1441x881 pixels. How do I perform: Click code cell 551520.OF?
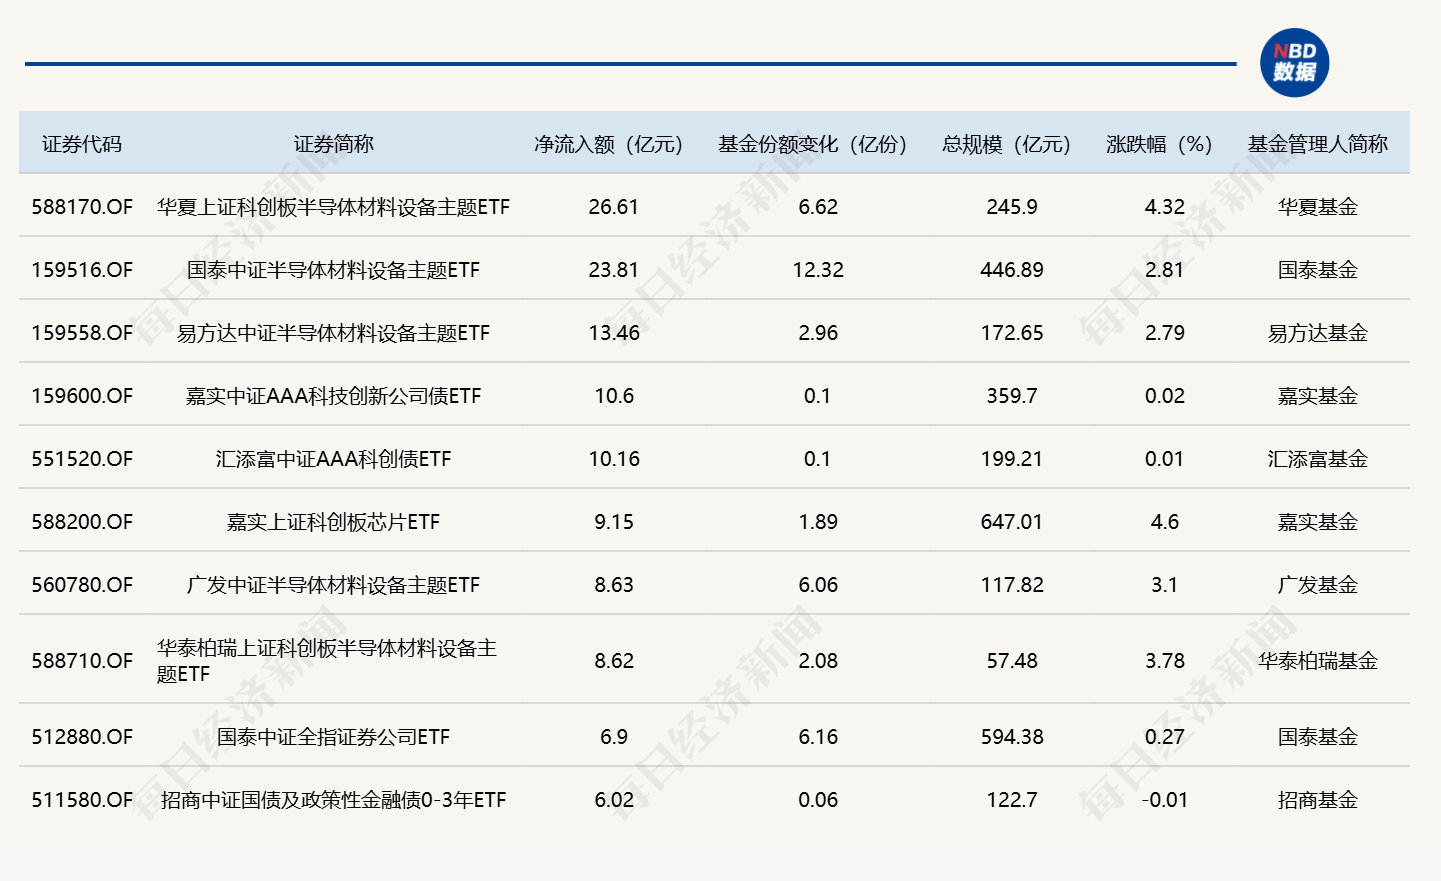click(x=82, y=459)
